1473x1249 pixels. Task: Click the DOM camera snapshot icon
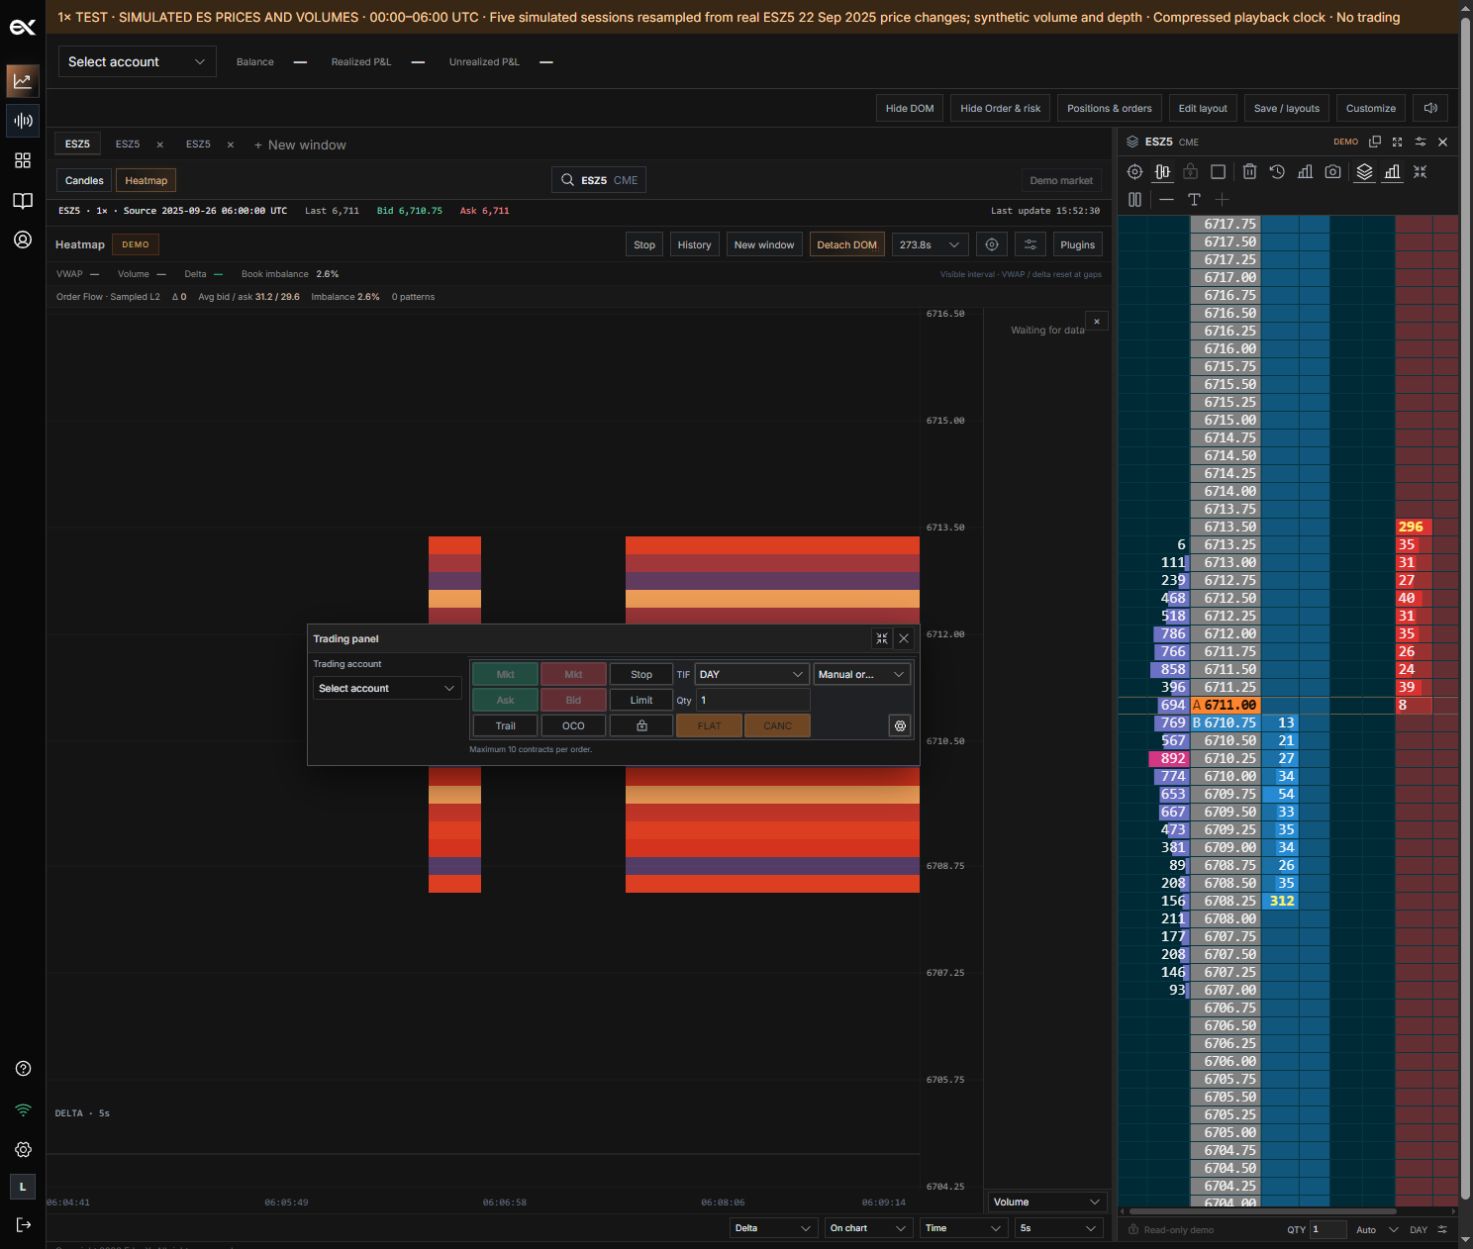1333,172
